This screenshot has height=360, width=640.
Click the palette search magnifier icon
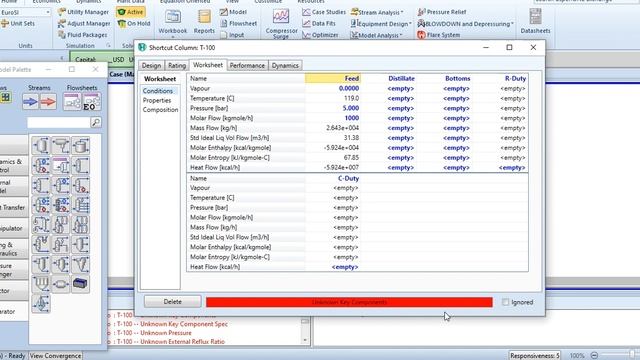pos(96,122)
